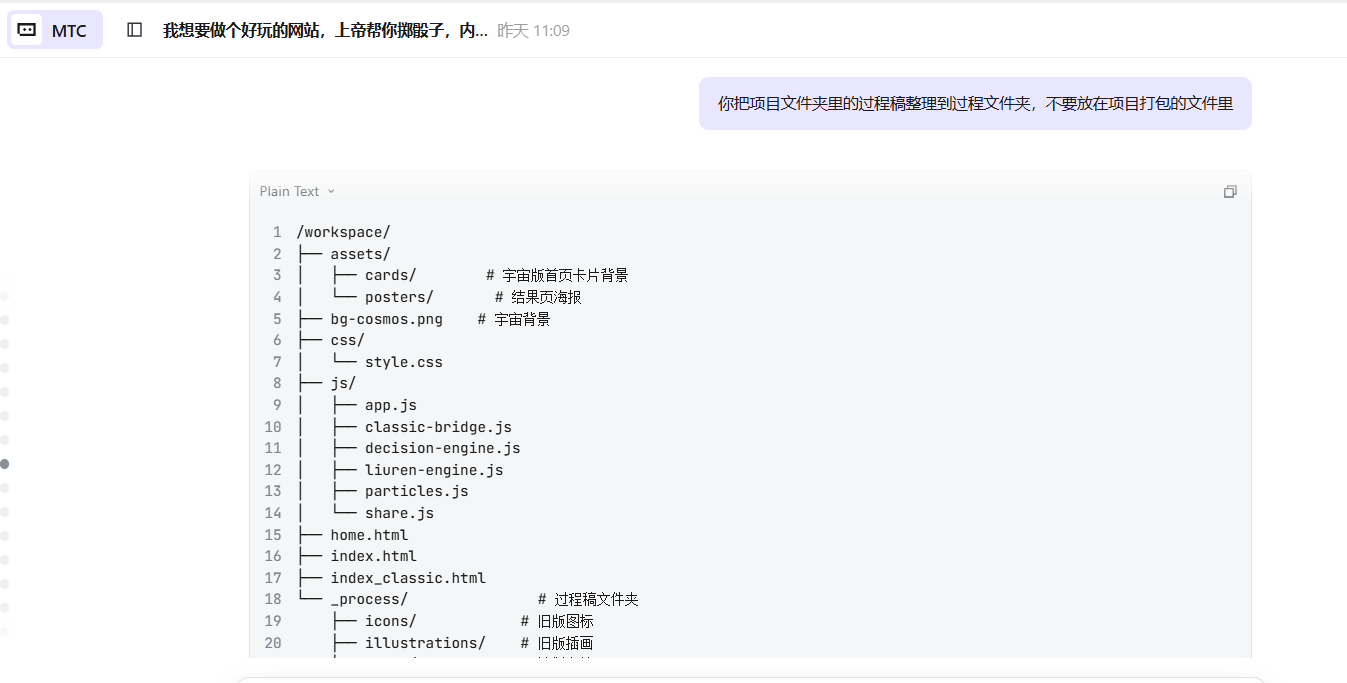Image resolution: width=1347 pixels, height=683 pixels.
Task: Click the app.js line in code block
Action: 390,405
